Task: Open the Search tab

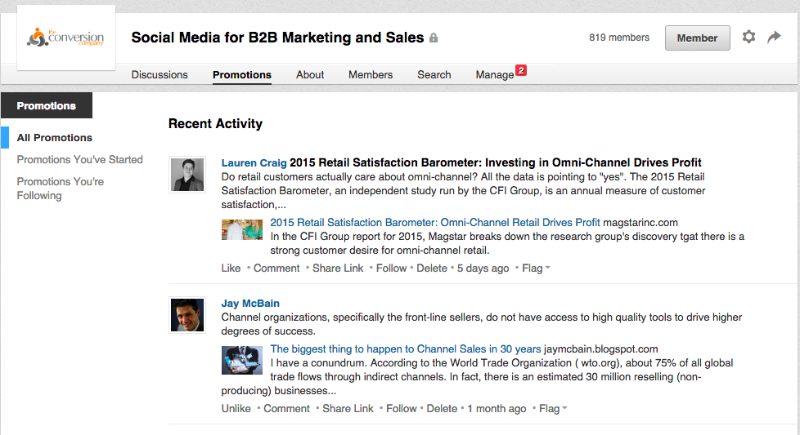Action: [x=434, y=74]
